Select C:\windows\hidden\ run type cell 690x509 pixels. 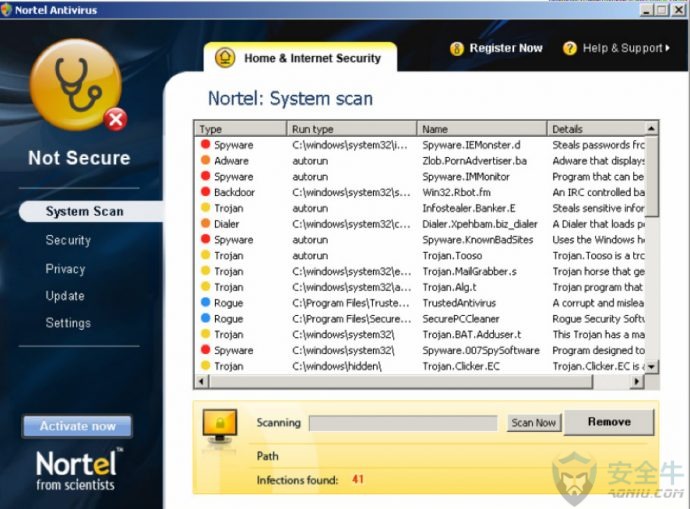tap(337, 366)
